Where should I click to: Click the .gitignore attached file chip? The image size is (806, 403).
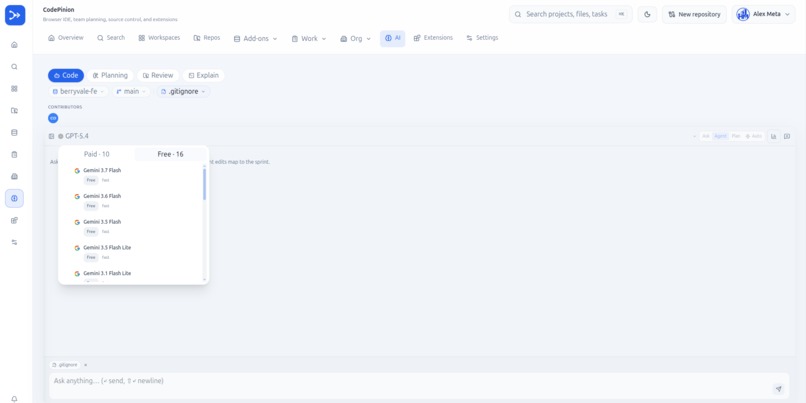65,365
